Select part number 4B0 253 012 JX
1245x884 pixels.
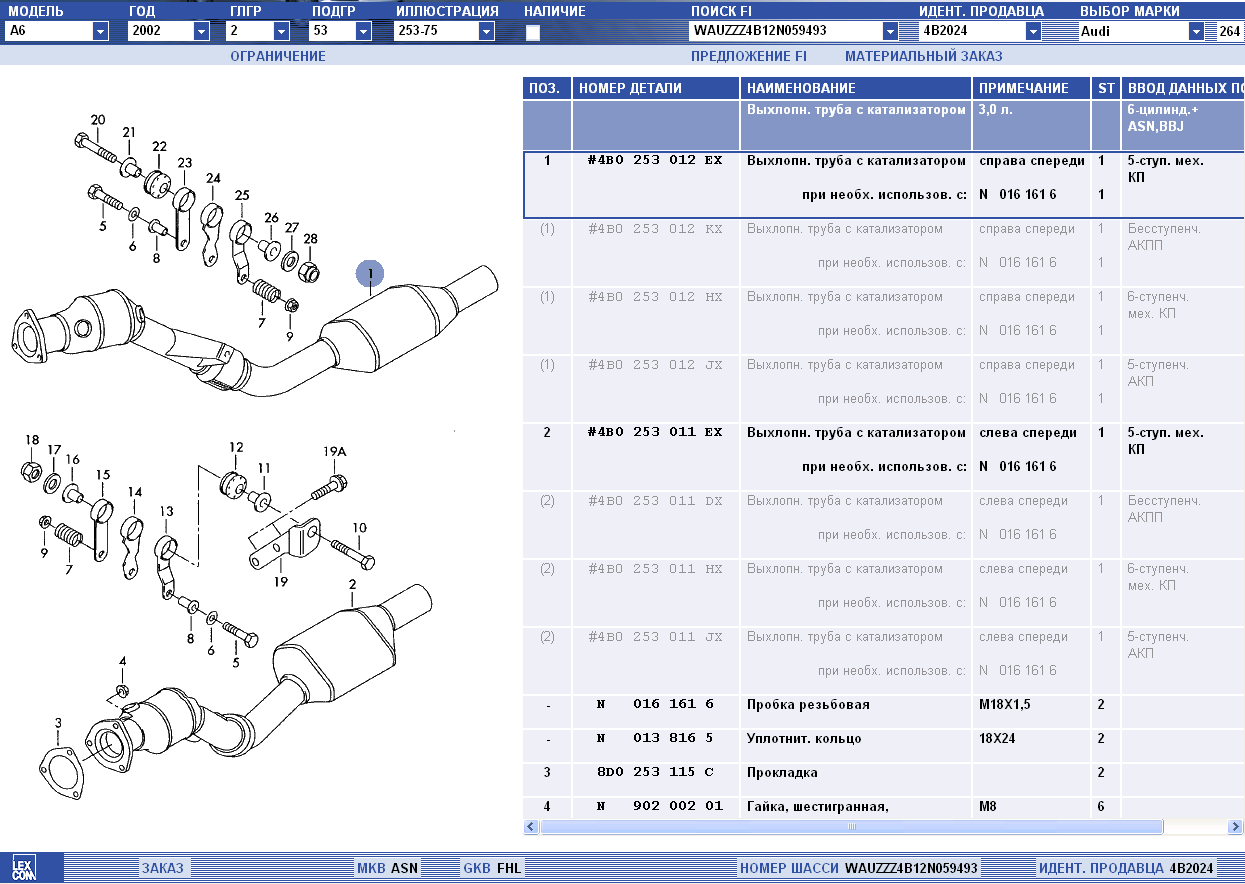pos(655,365)
